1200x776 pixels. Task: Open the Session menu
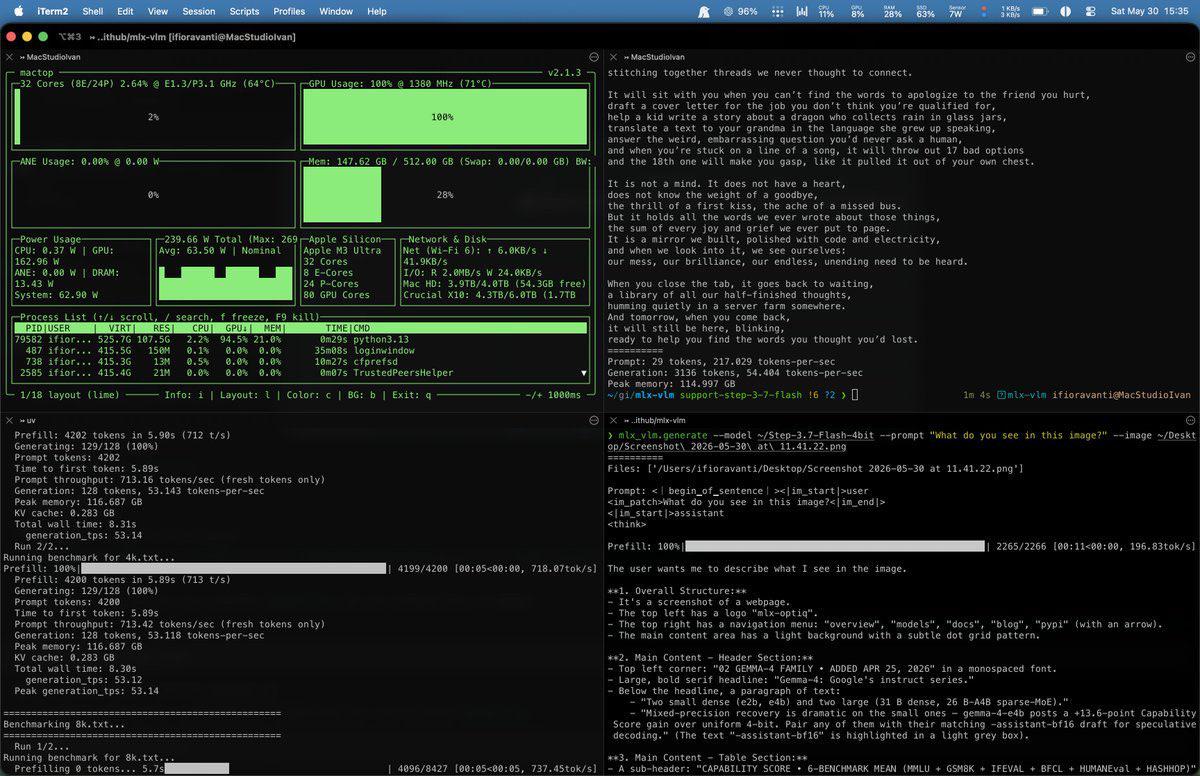click(199, 12)
